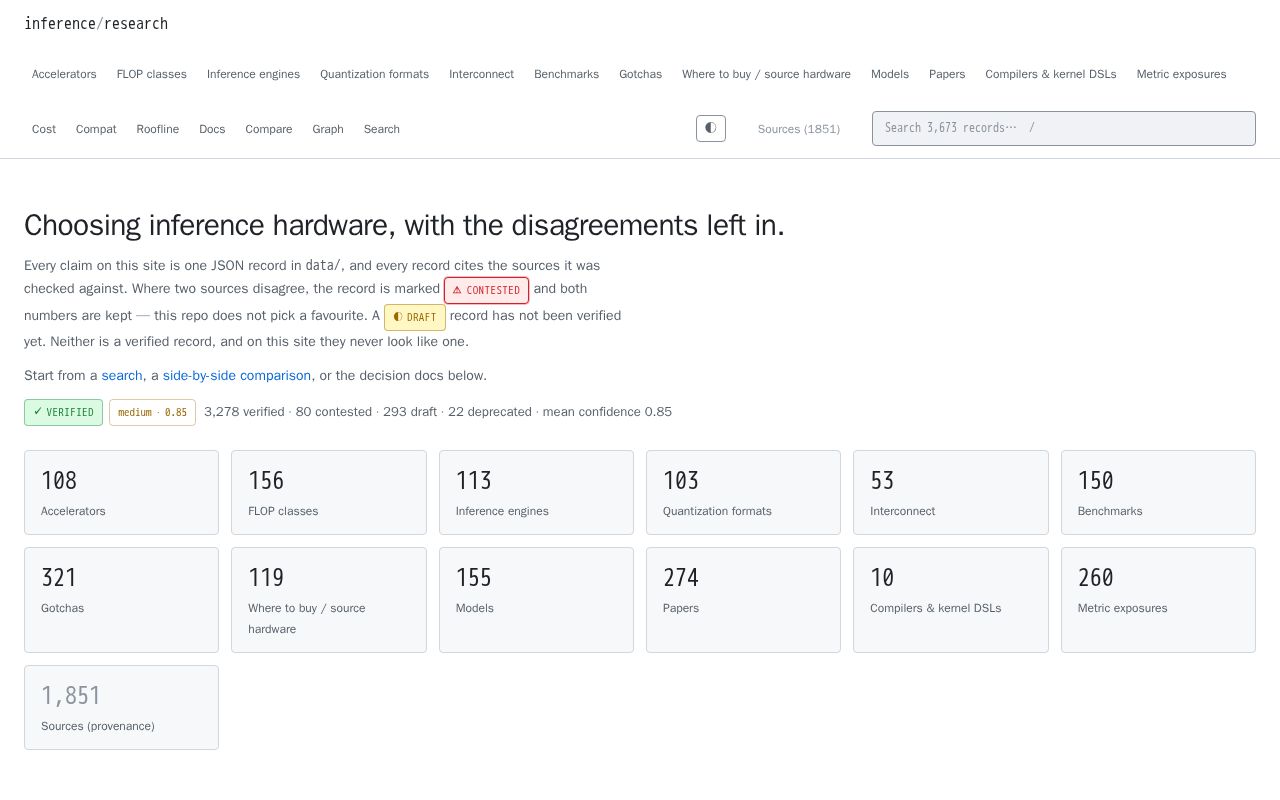Open Where to buy / source hardware nav
1280x800 pixels.
pos(766,74)
